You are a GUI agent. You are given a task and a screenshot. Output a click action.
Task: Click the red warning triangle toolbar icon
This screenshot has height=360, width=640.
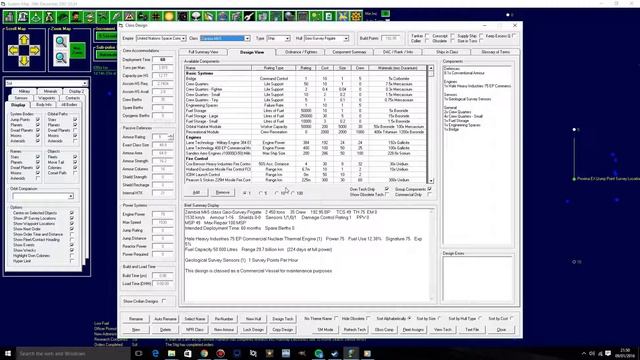coord(129,17)
